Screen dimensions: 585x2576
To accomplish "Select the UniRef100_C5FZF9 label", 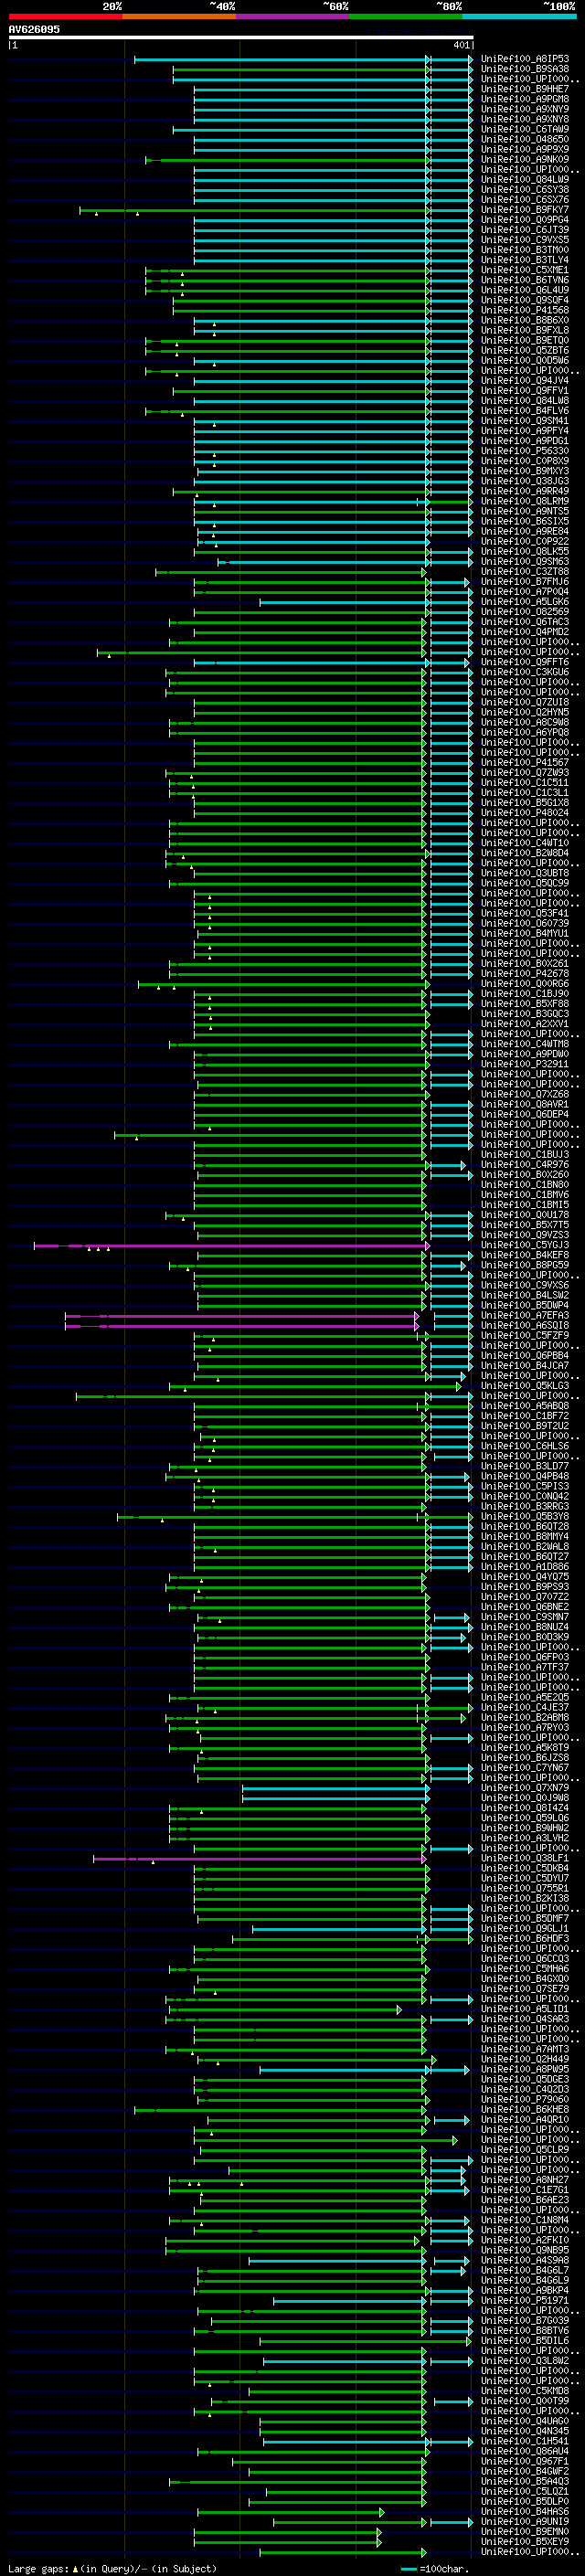I will tap(524, 1335).
